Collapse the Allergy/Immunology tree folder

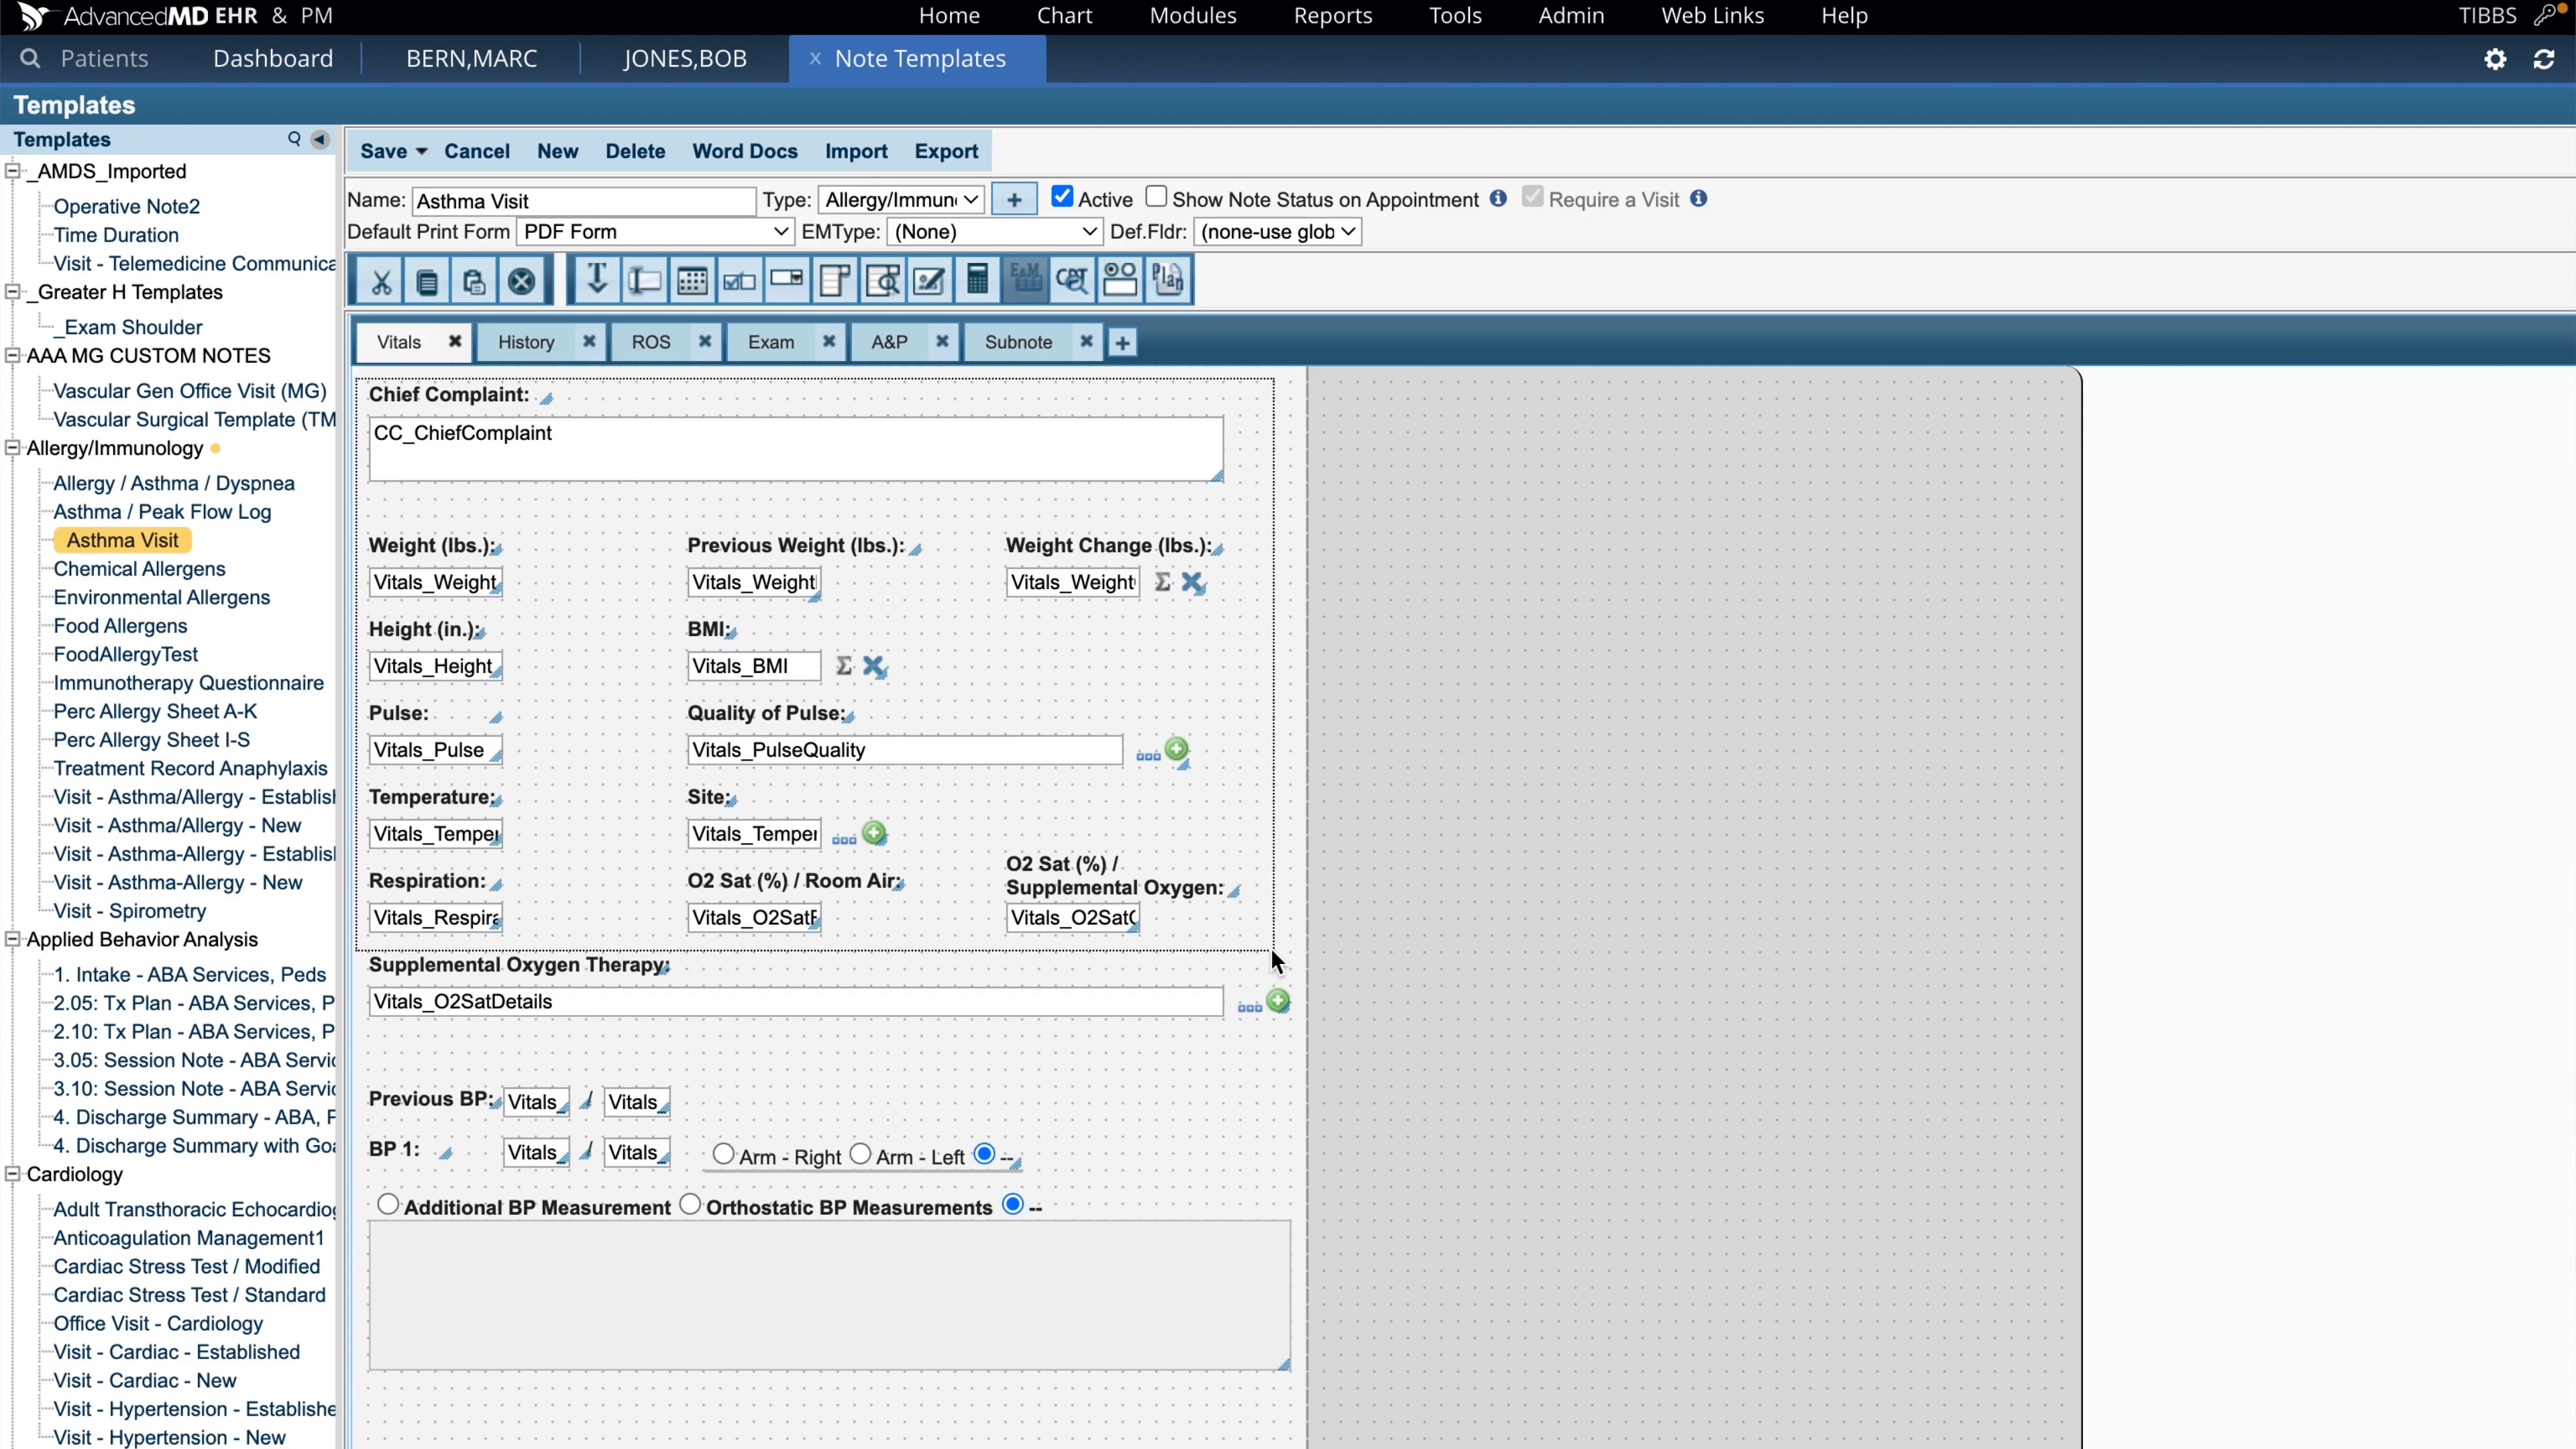[12, 448]
